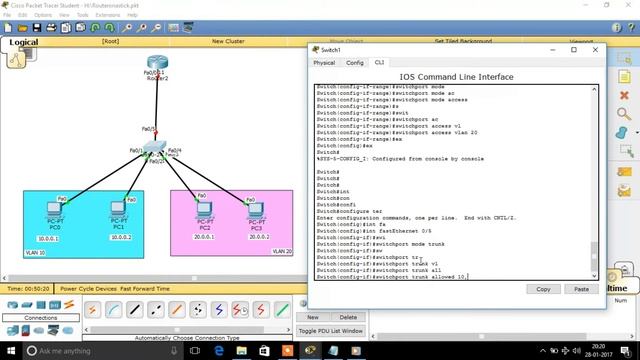The height and width of the screenshot is (360, 640).
Task: Click the Copy button in CLI window
Action: (543, 289)
